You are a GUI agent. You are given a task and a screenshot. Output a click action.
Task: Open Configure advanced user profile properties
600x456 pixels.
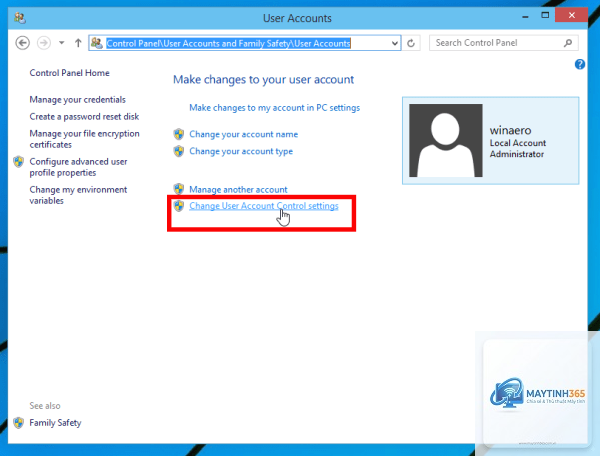coord(78,167)
